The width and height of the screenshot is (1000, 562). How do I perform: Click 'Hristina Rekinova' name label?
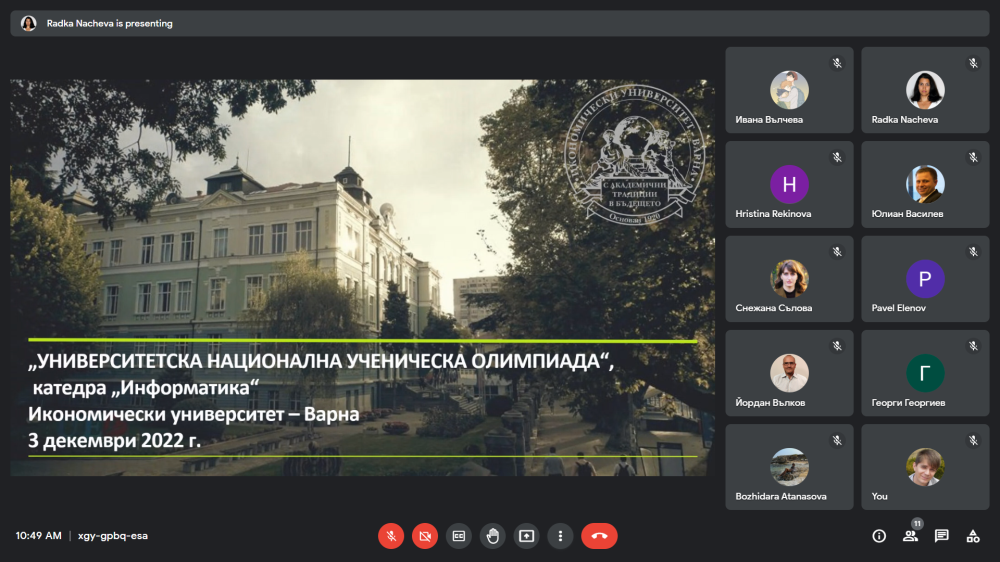tap(773, 214)
